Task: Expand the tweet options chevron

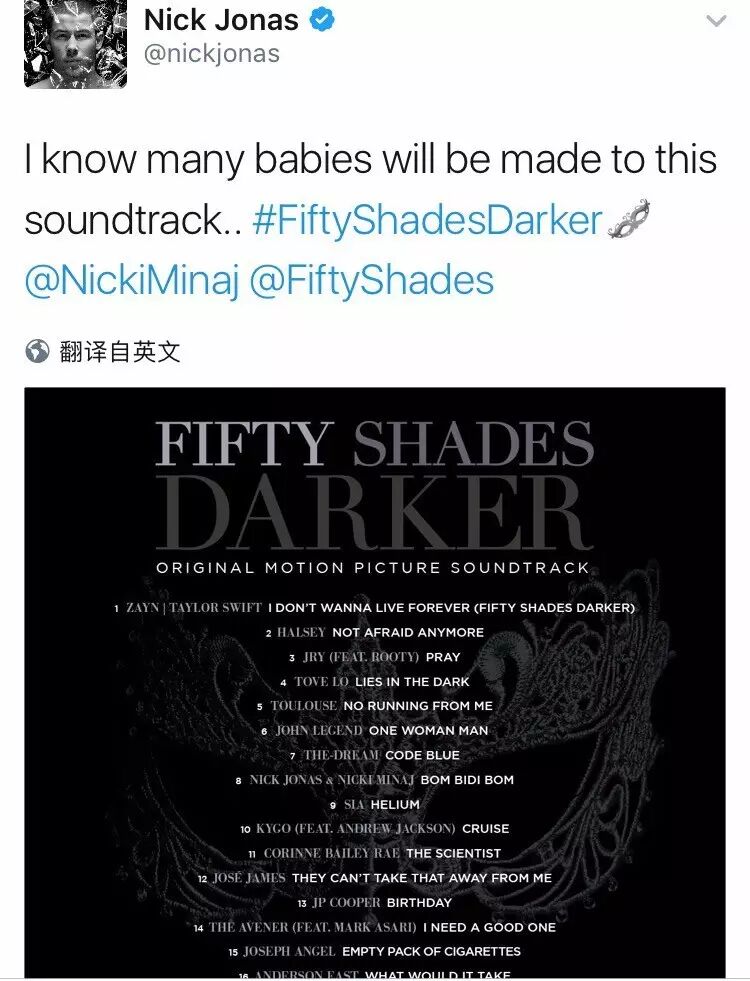Action: click(716, 21)
